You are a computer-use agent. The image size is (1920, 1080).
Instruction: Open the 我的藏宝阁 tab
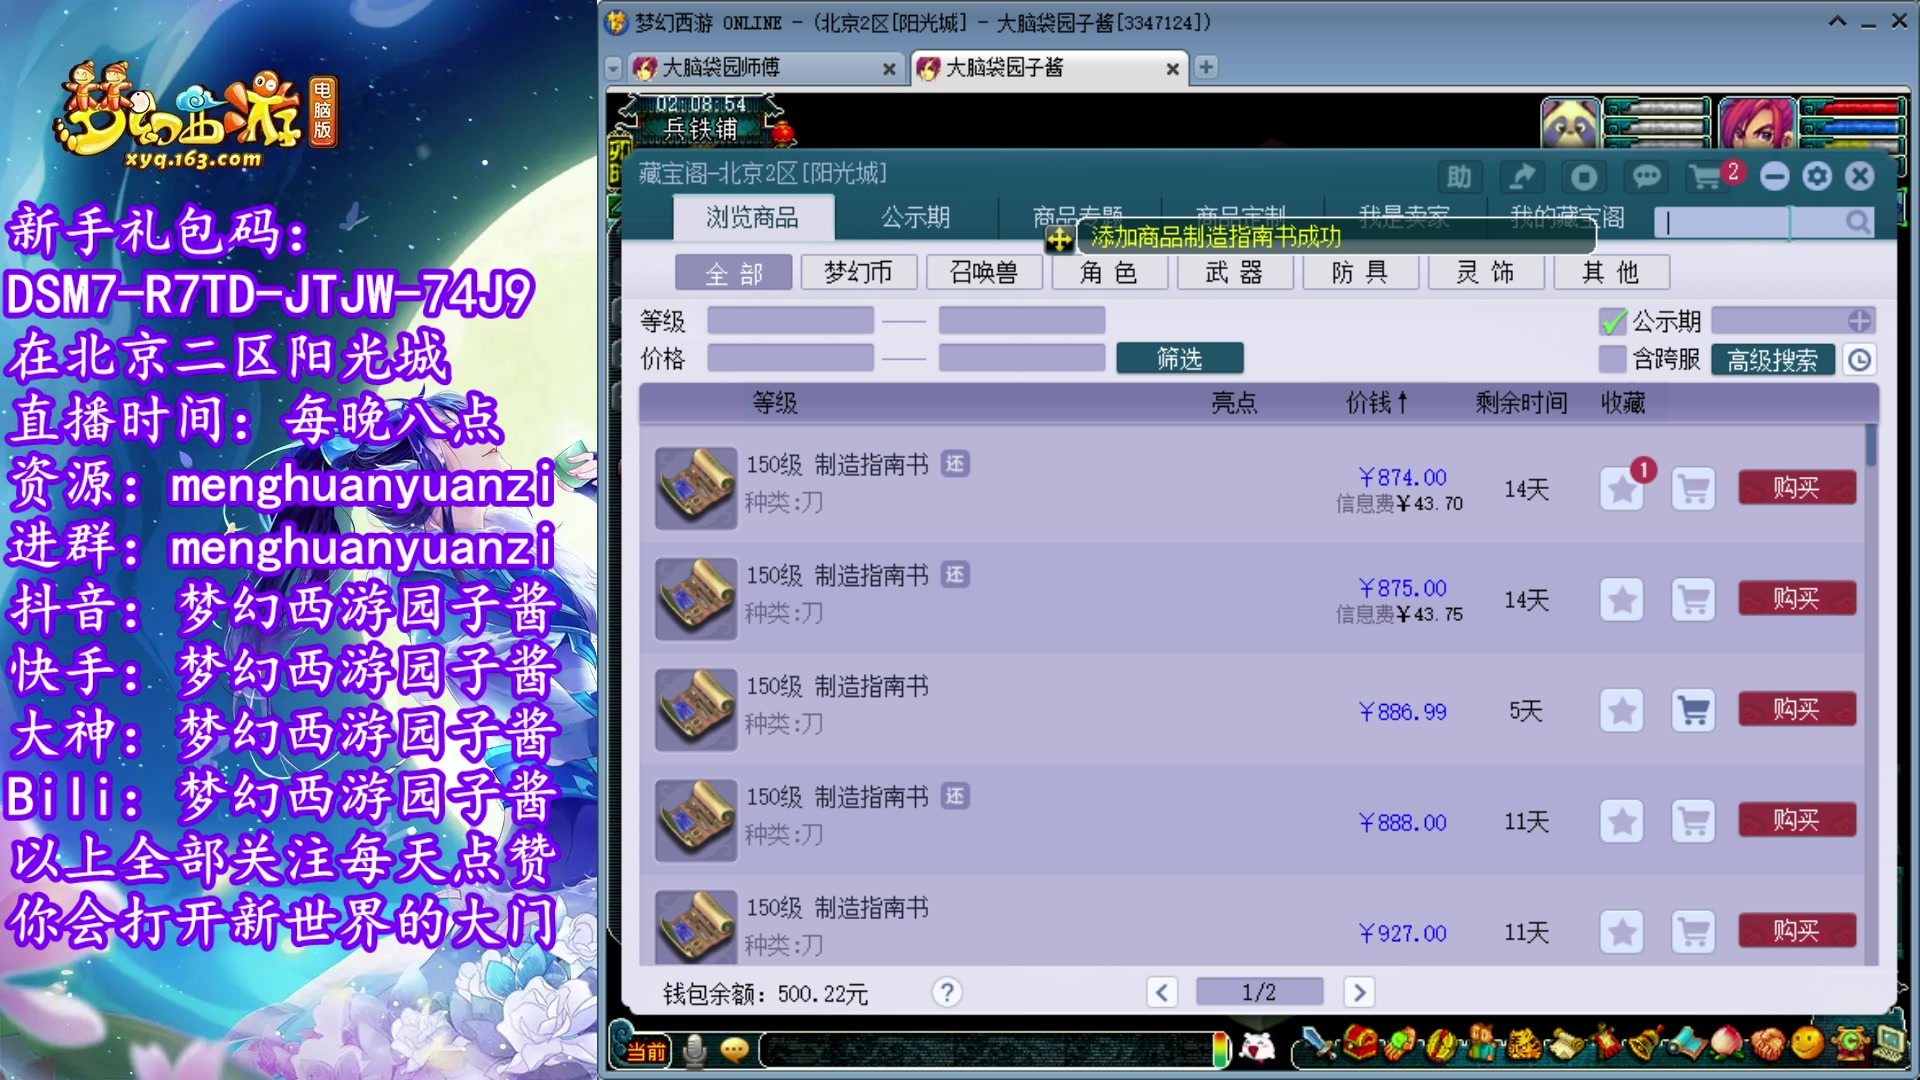point(1566,217)
